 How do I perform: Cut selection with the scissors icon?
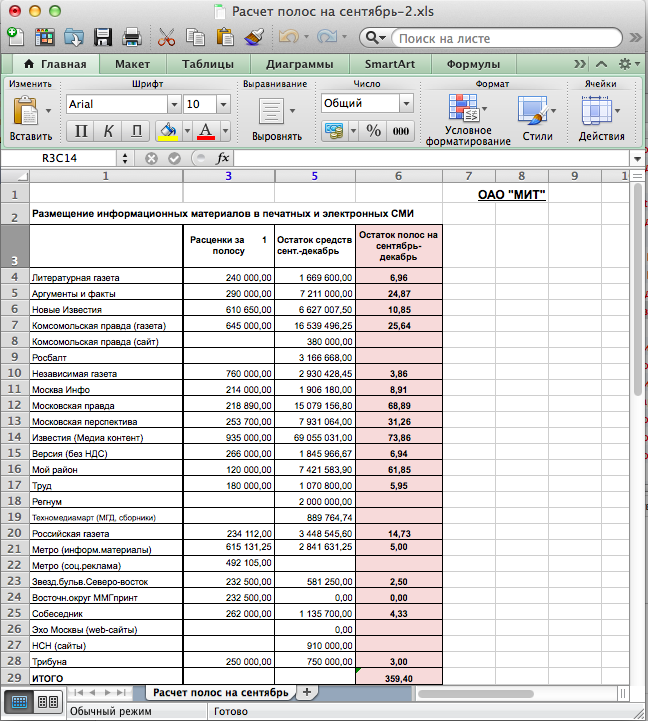(x=166, y=37)
